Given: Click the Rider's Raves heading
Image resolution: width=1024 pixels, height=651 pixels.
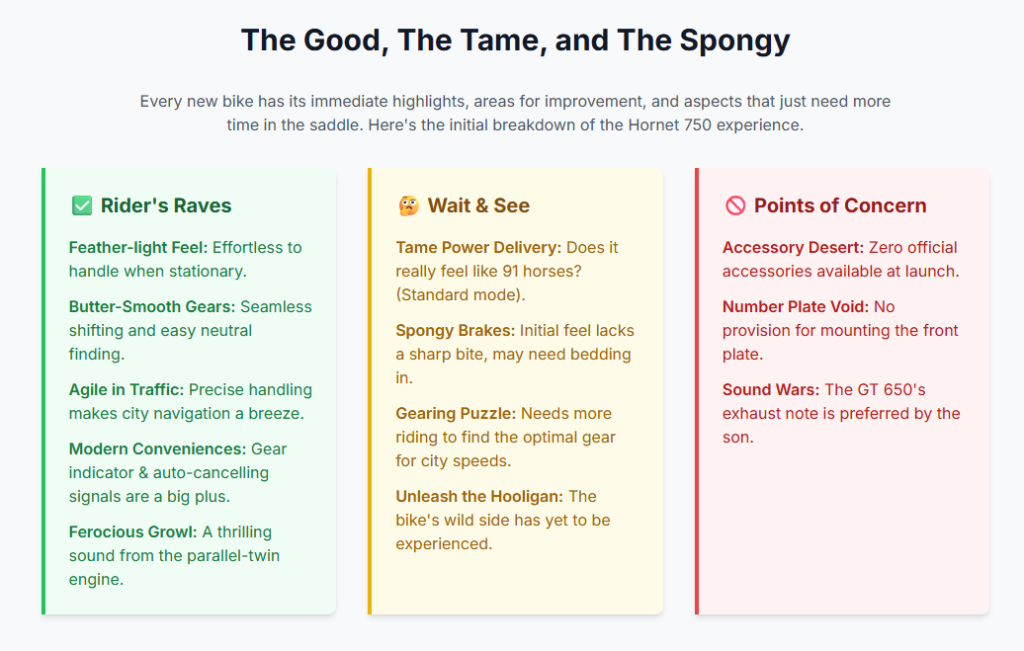Looking at the screenshot, I should (166, 206).
